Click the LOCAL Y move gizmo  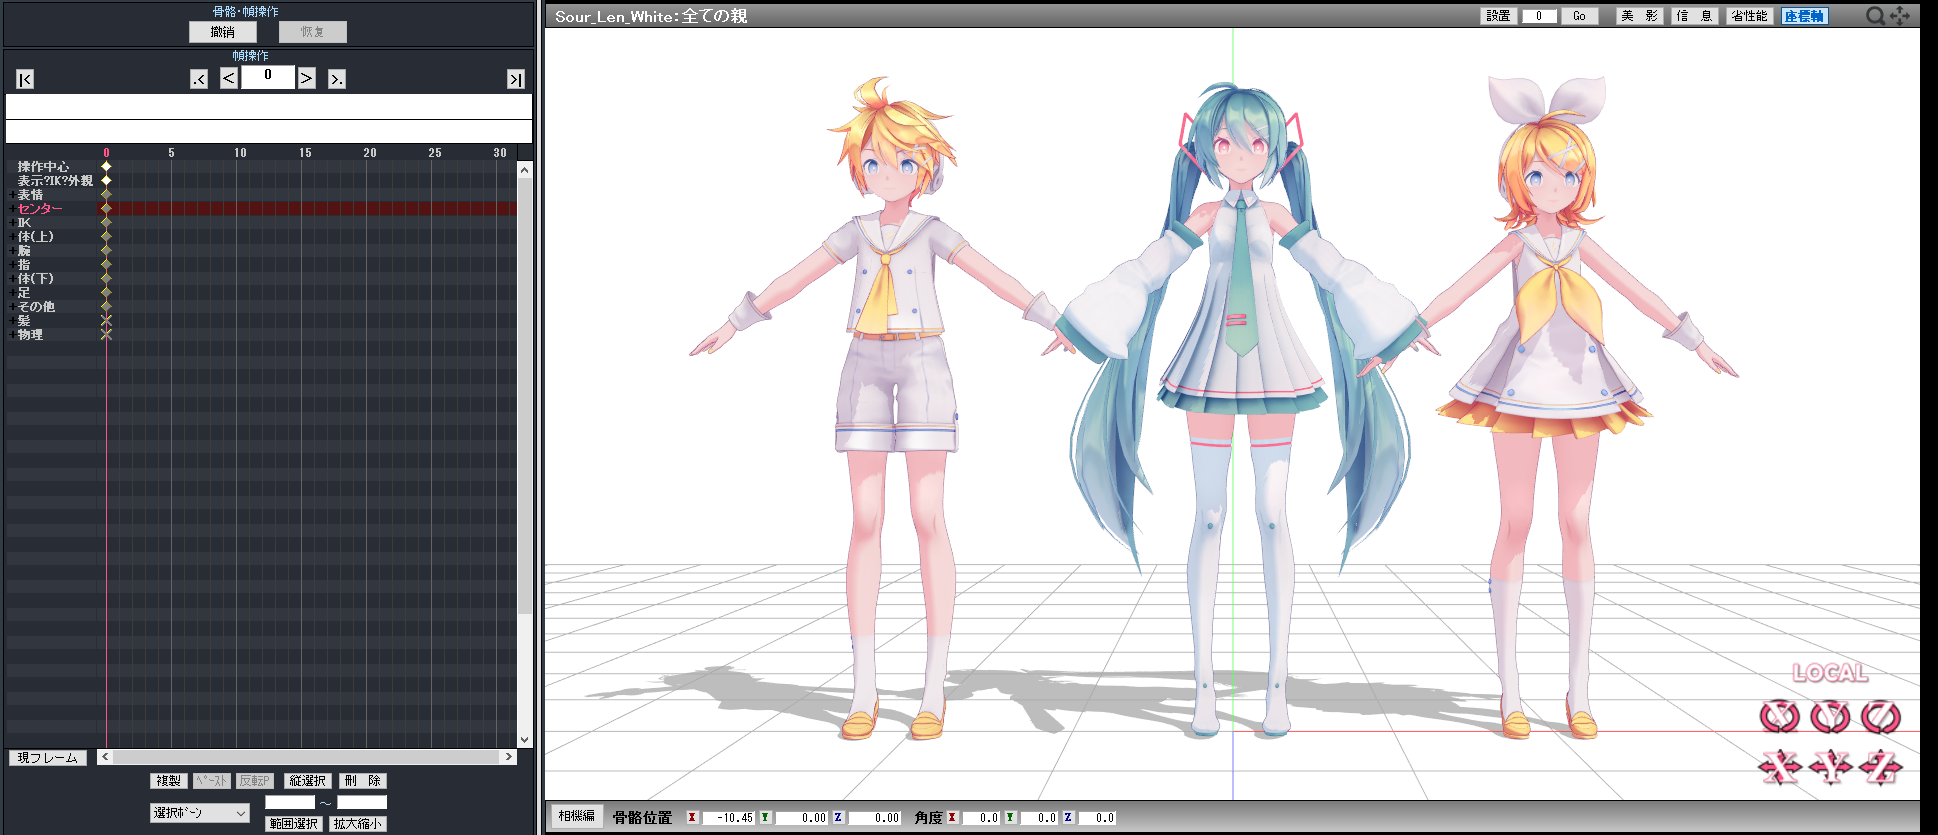pos(1830,767)
